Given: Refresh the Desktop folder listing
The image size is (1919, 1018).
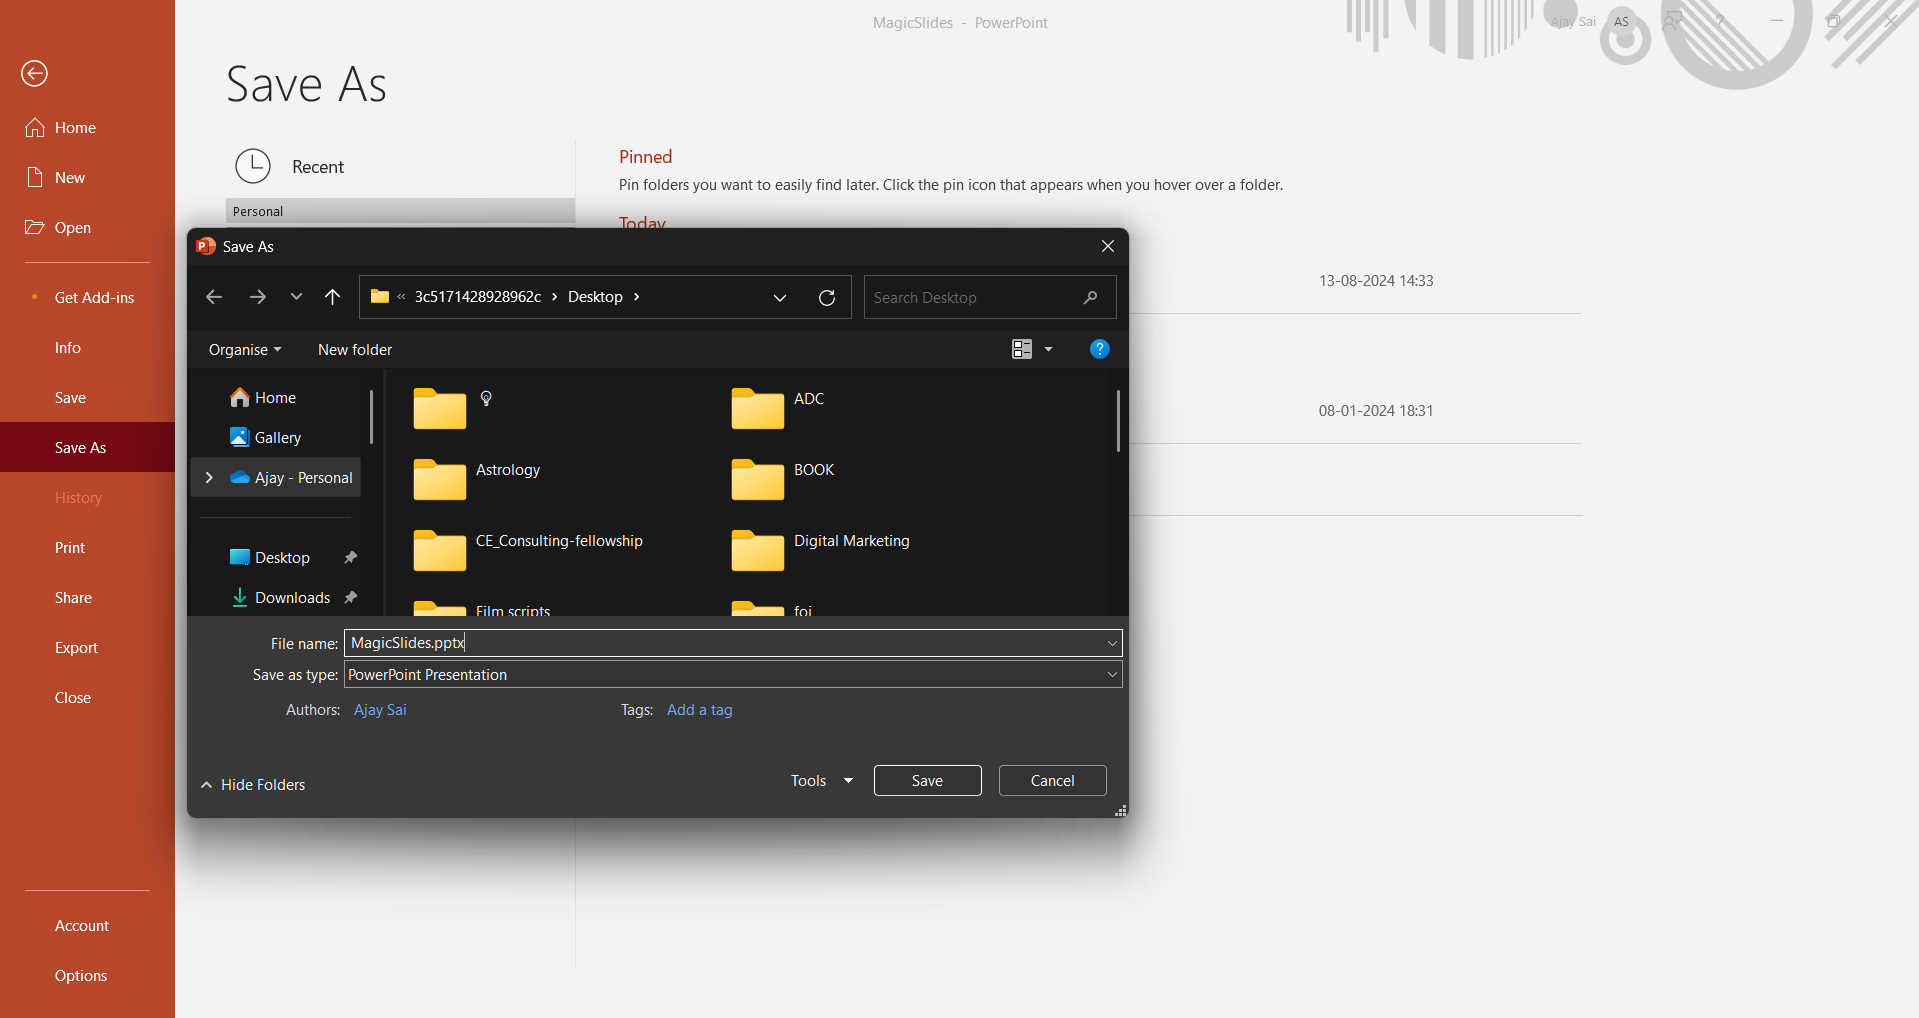Looking at the screenshot, I should [826, 298].
